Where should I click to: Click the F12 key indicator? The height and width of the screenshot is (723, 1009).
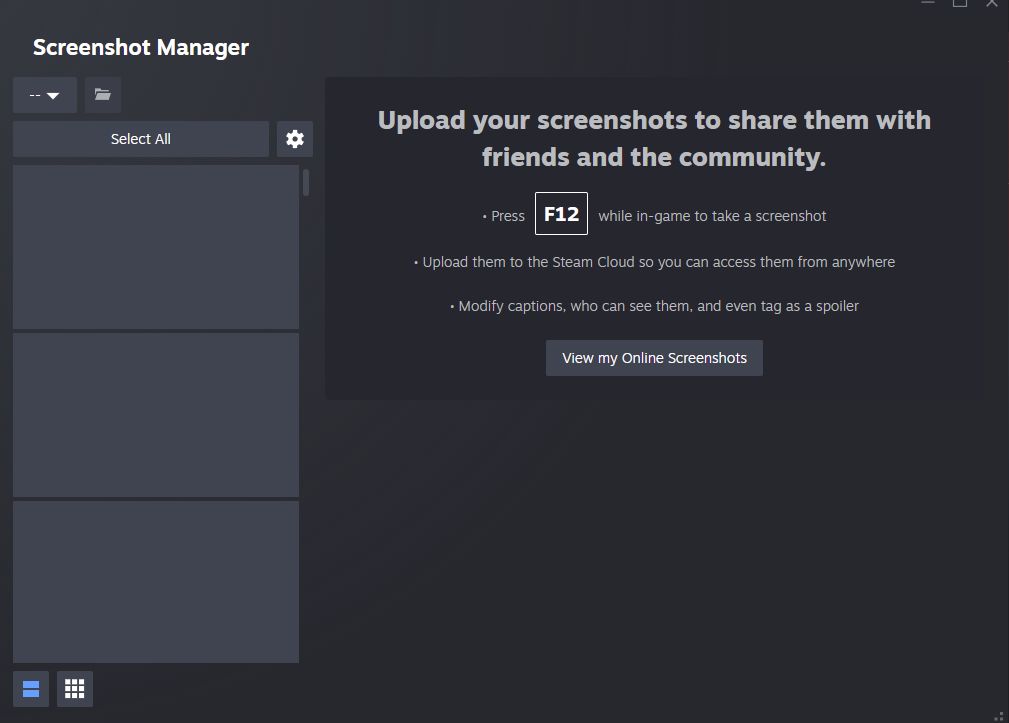click(x=561, y=214)
